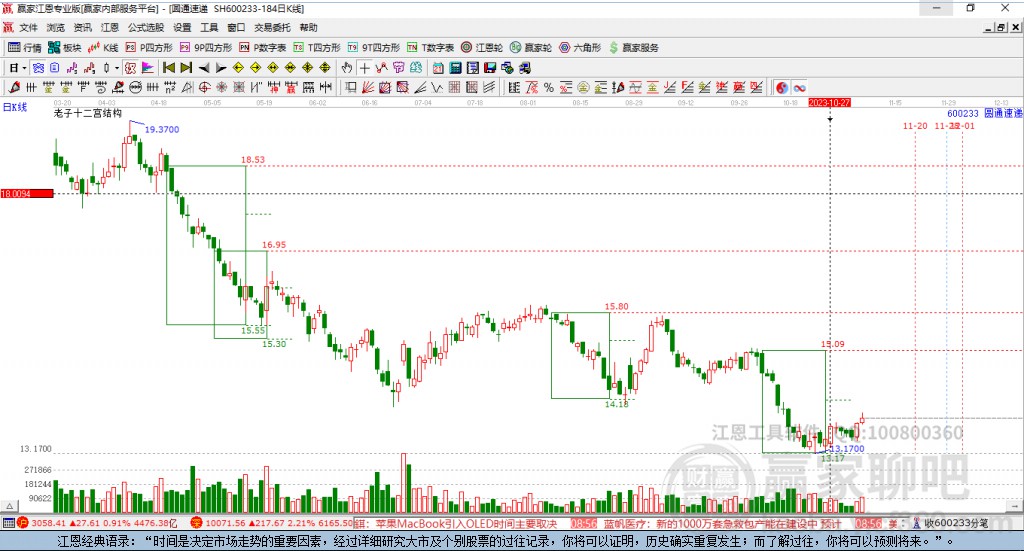Click the magenta flag chart icon
The width and height of the screenshot is (1024, 551).
coord(148,68)
